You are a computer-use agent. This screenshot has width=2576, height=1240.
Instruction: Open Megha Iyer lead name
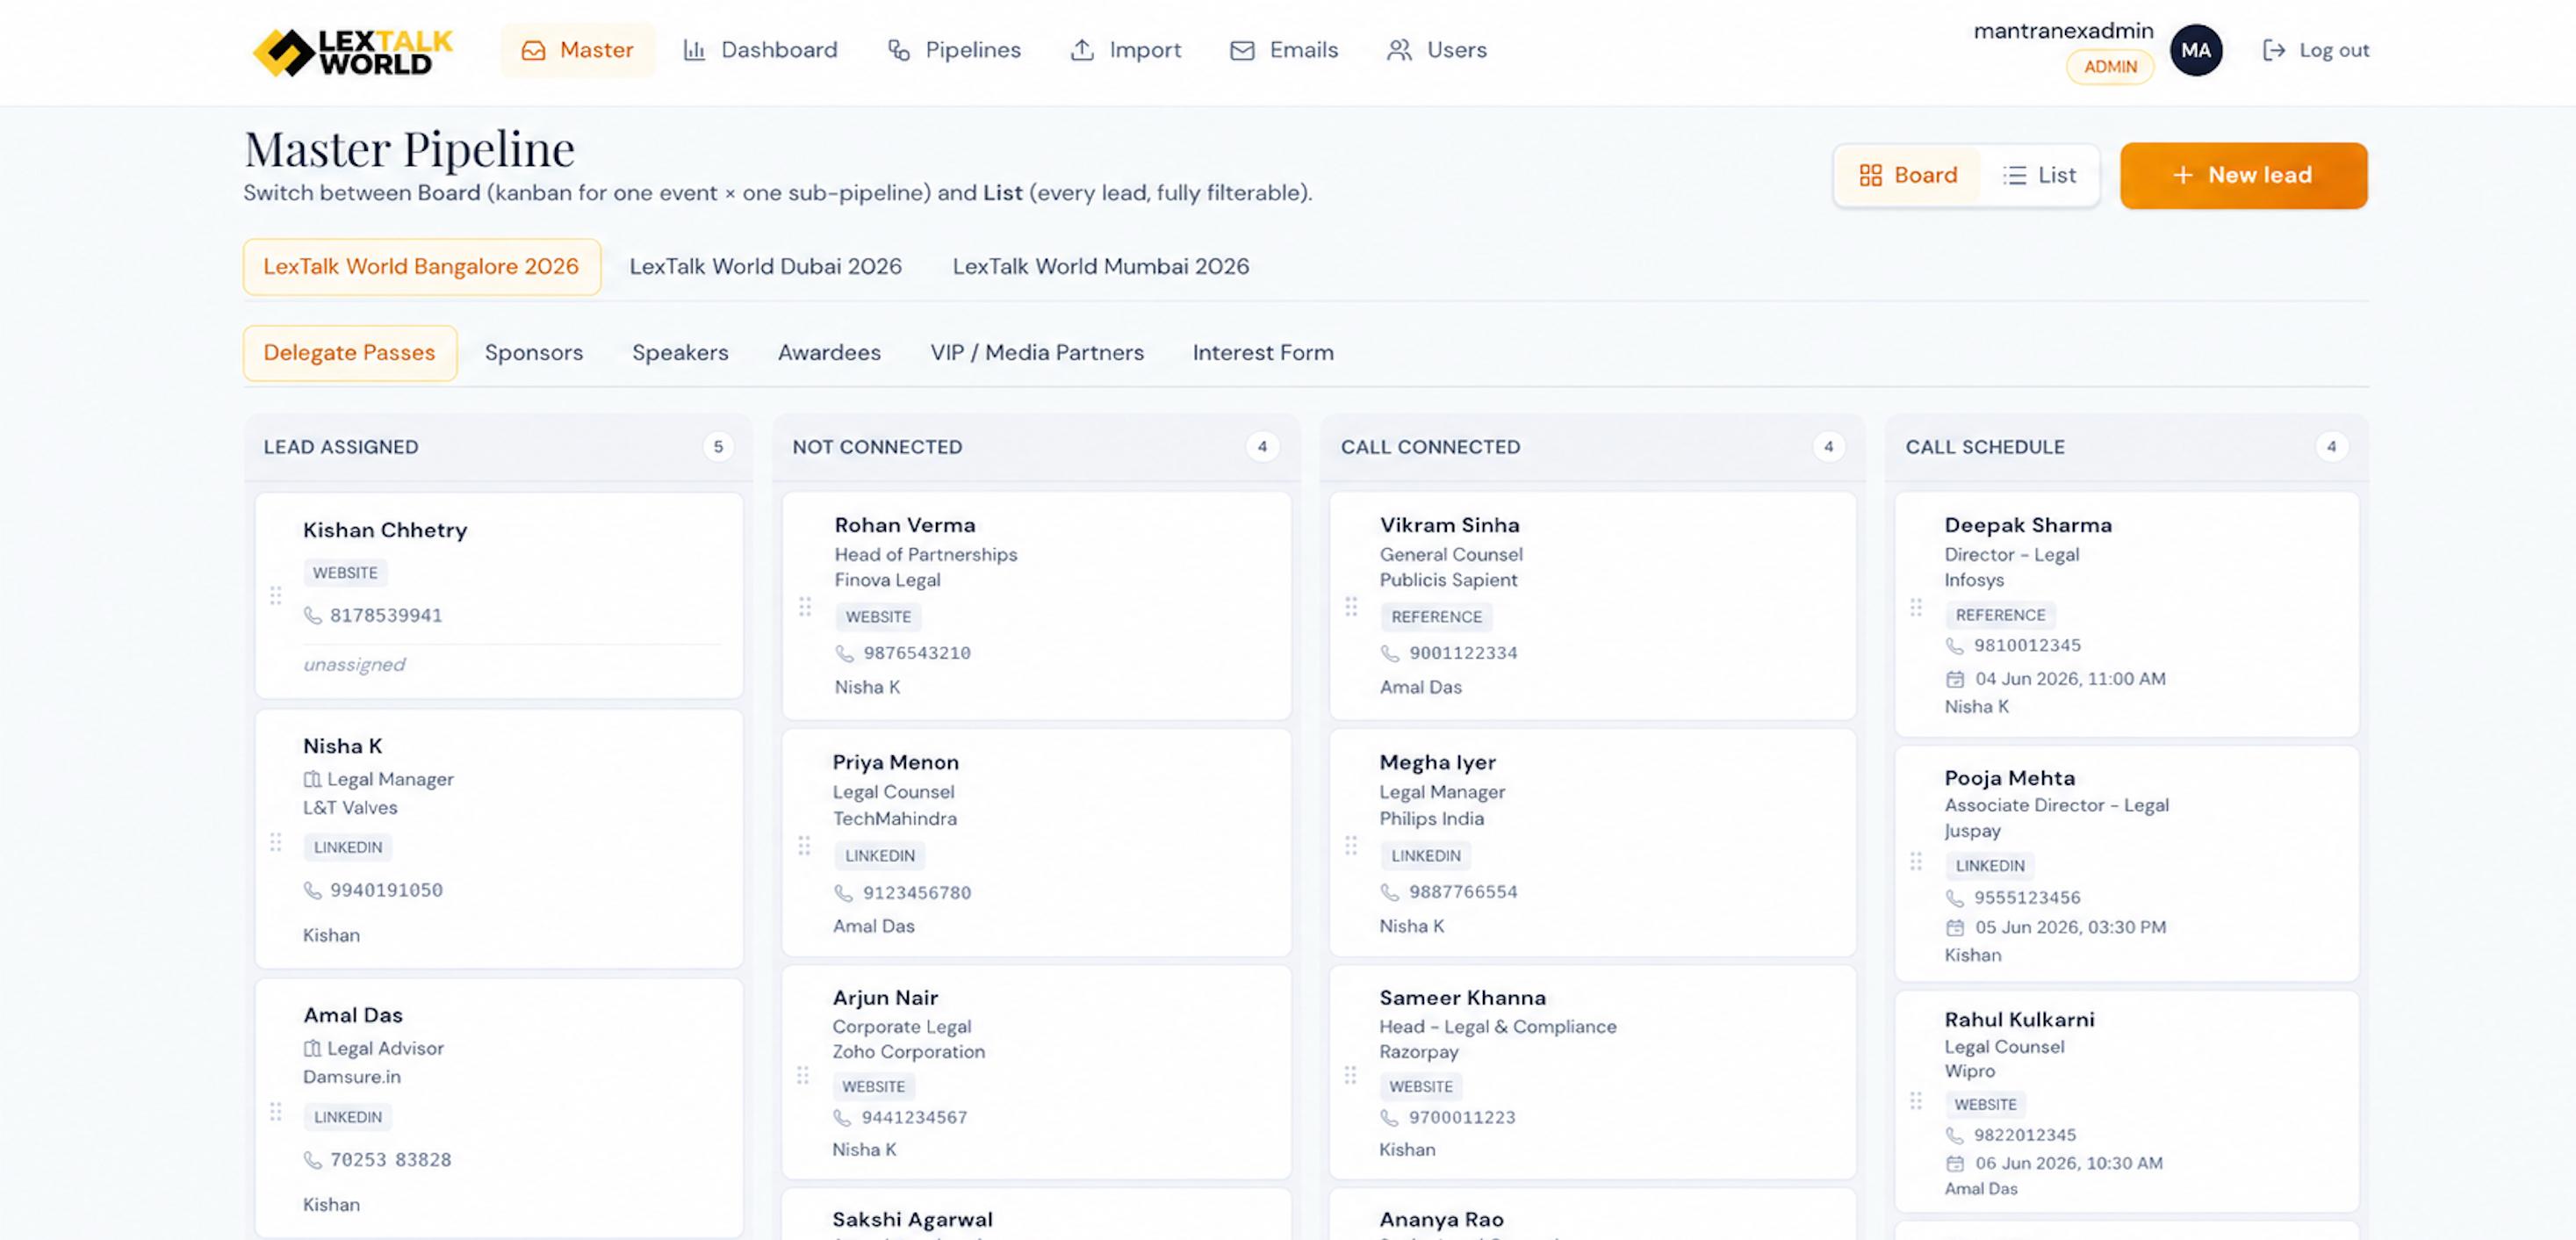pyautogui.click(x=1438, y=762)
